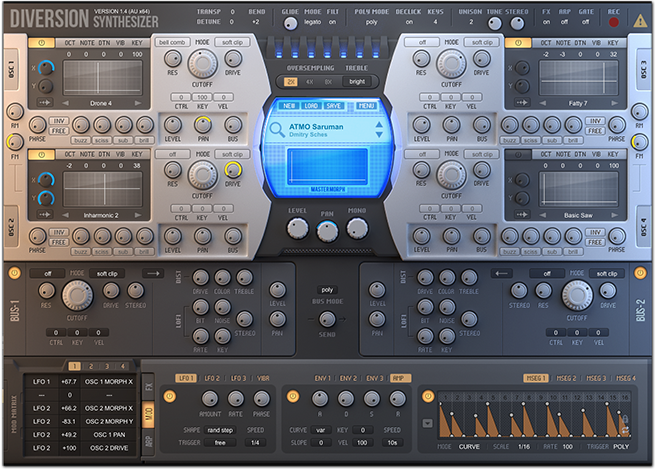Click the MSEG lock icon
The image size is (655, 469).
pos(625,418)
